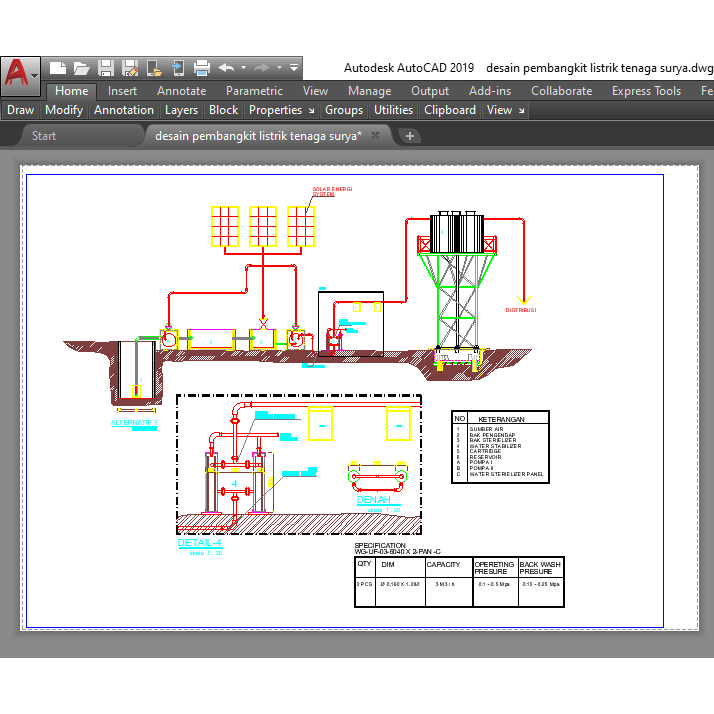
Task: Click Save to Web & Mobile icon
Action: click(178, 68)
